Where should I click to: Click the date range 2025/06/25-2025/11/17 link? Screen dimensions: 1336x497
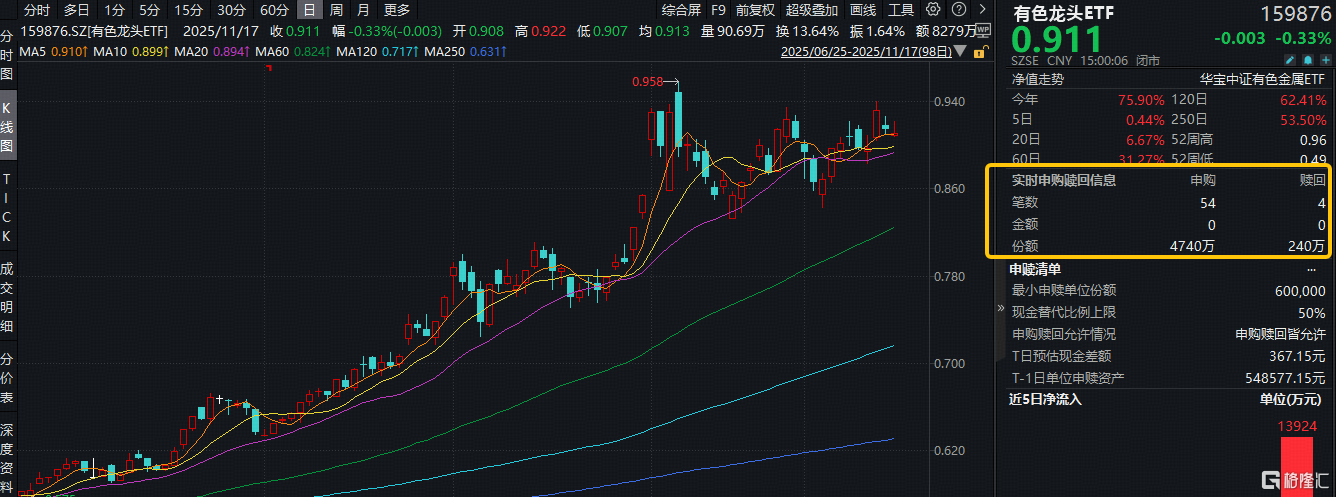[x=867, y=50]
